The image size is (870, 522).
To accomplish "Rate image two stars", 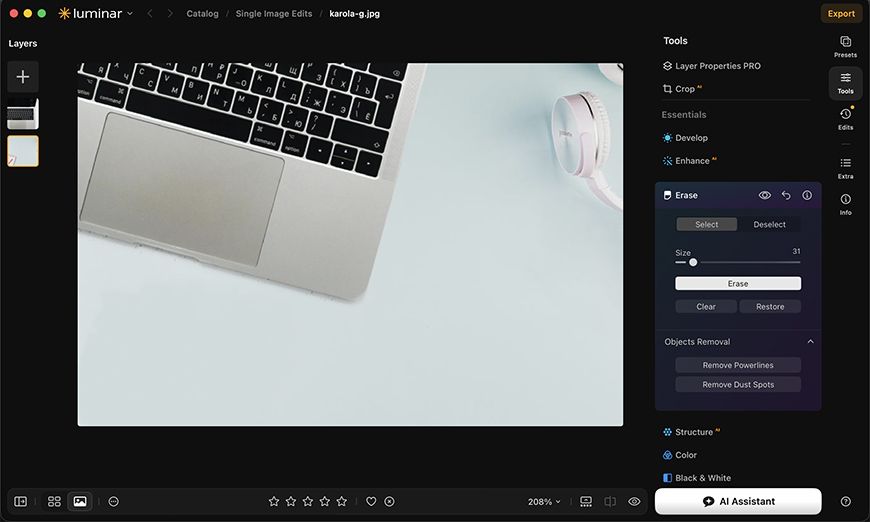I will point(291,501).
